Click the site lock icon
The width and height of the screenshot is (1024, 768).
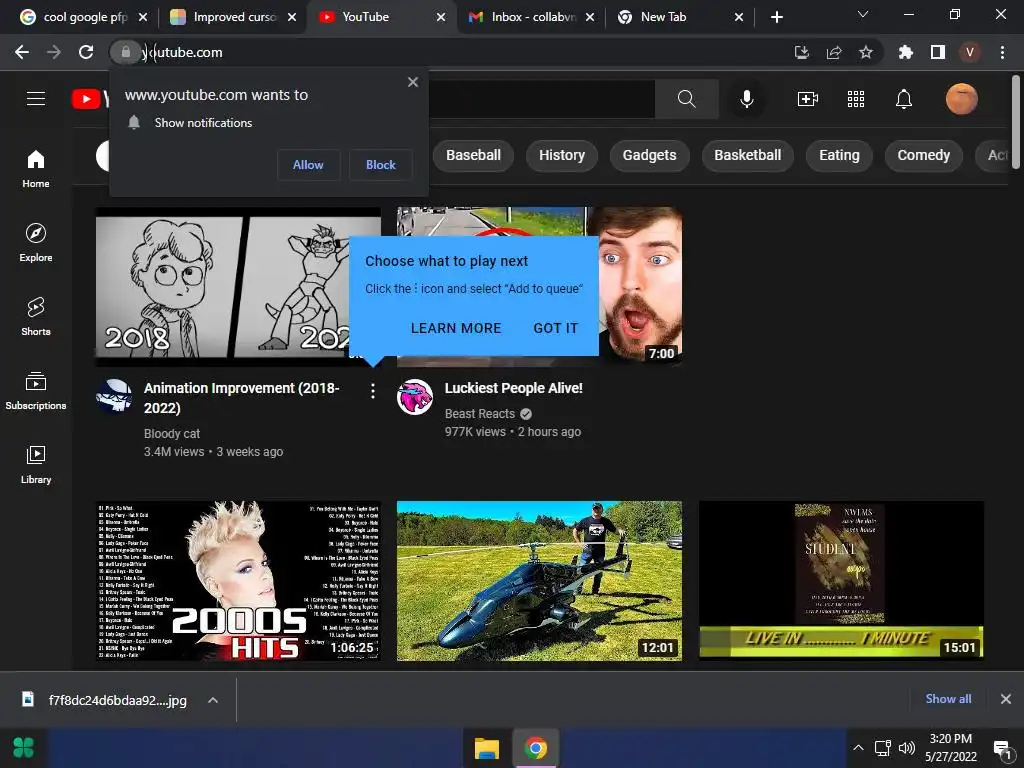(125, 52)
